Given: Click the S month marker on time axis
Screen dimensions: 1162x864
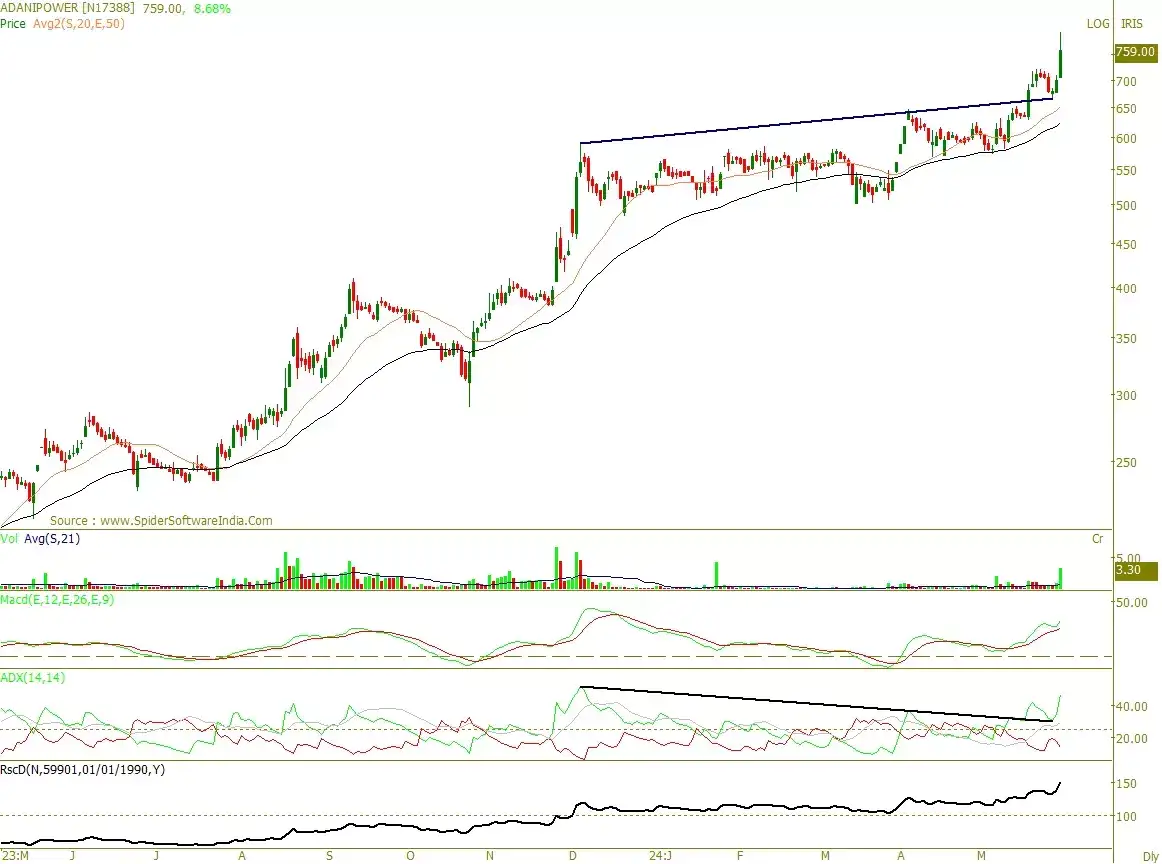Looking at the screenshot, I should pos(330,856).
